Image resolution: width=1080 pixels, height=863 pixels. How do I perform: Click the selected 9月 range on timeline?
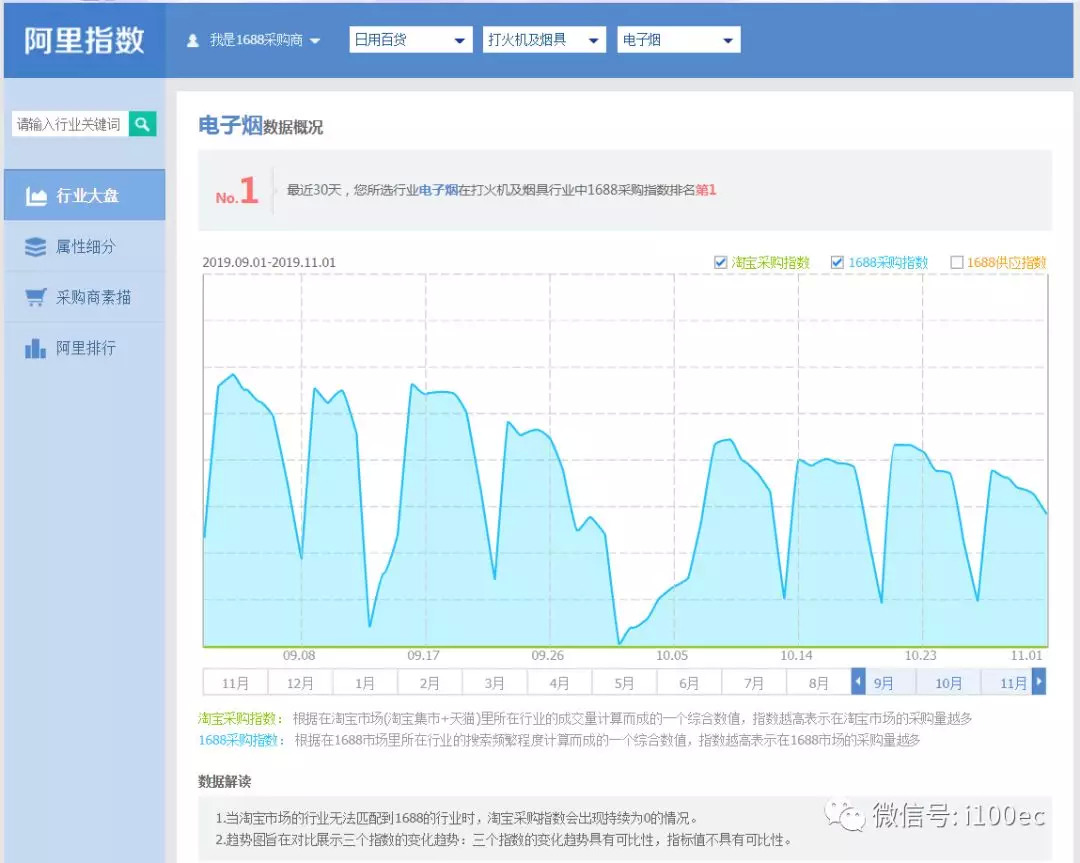884,684
